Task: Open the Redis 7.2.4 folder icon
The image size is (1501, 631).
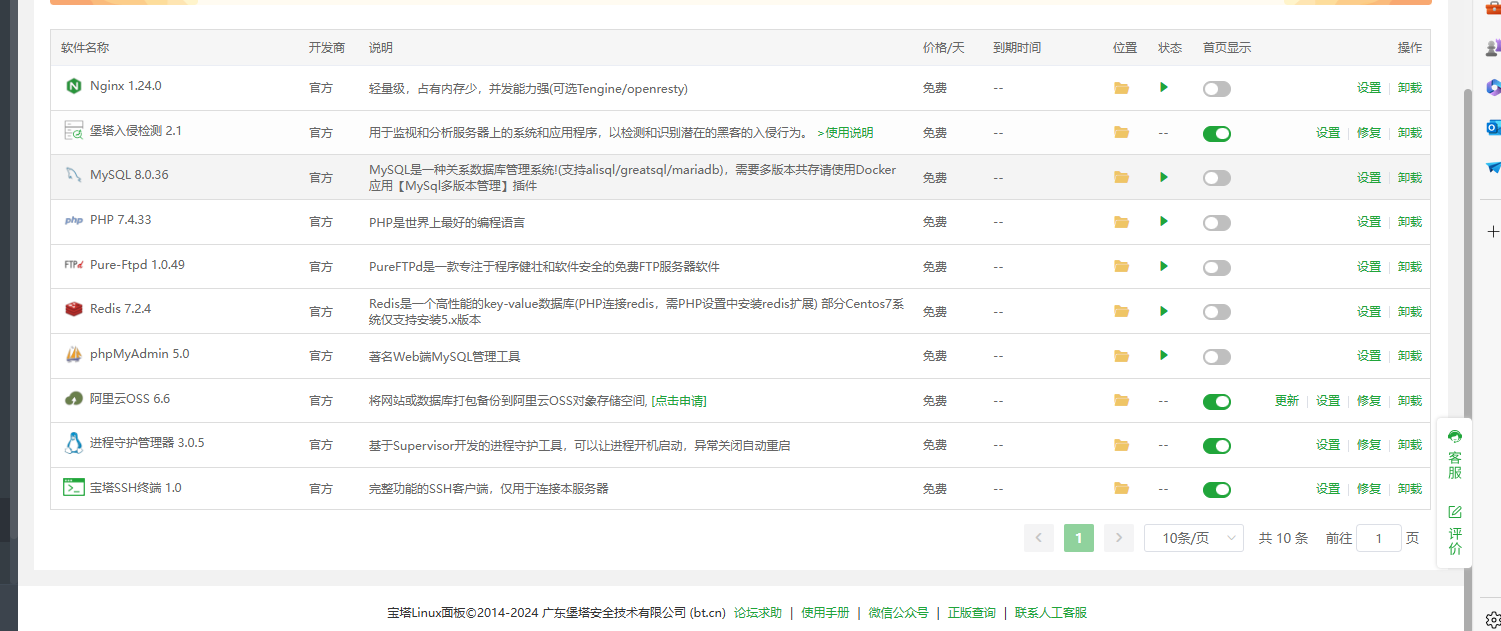Action: point(1121,311)
